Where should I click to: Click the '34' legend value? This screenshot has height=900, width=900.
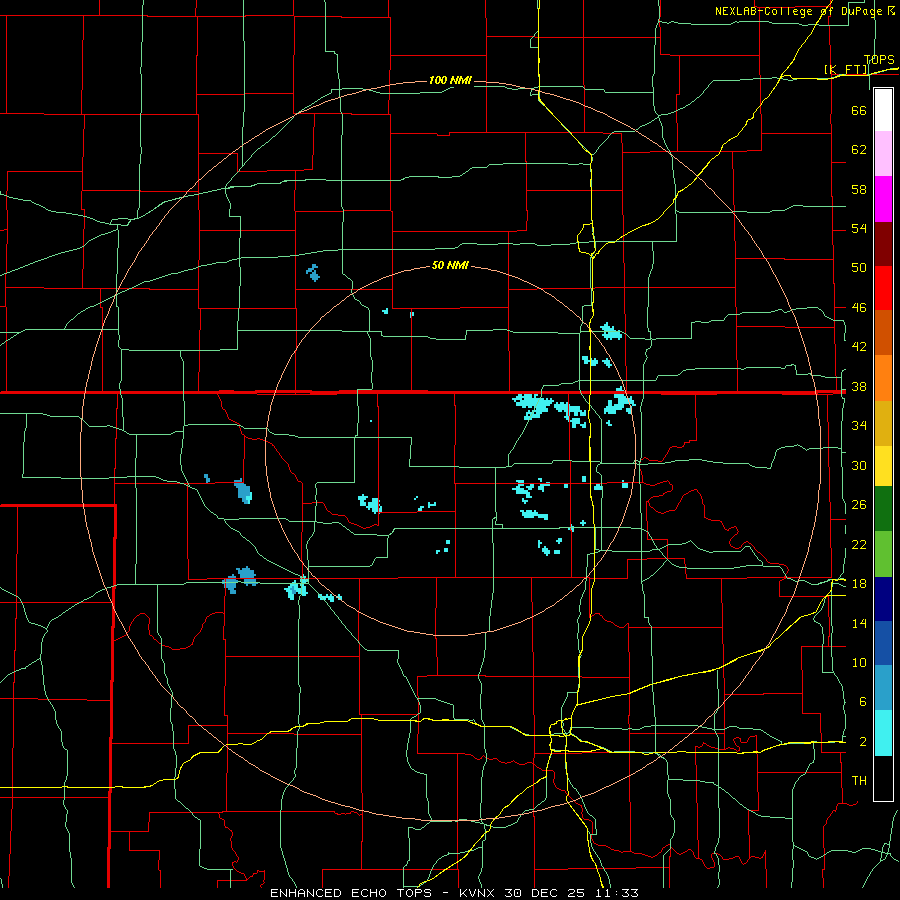(859, 426)
